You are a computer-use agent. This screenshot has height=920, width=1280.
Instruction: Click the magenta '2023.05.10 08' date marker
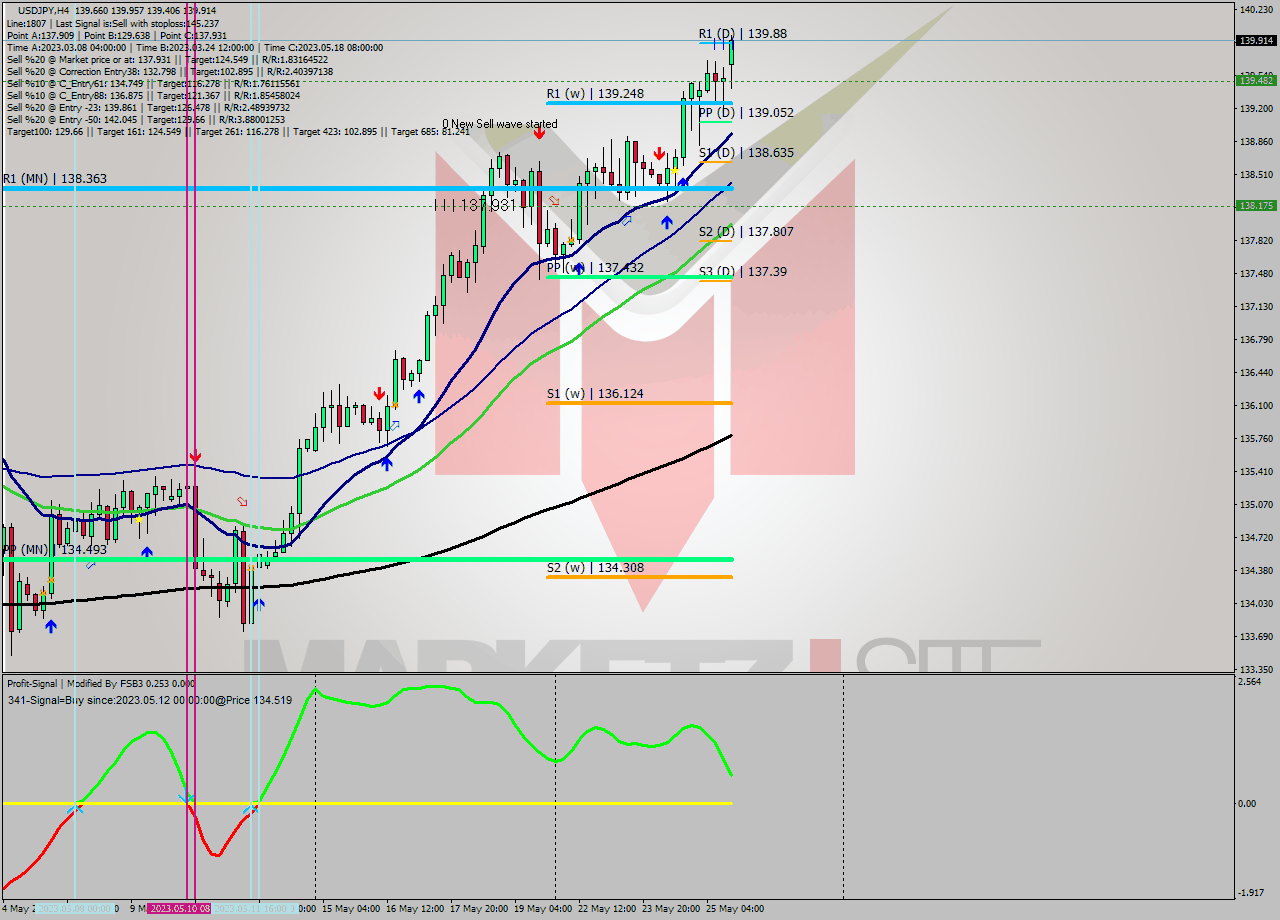click(180, 909)
